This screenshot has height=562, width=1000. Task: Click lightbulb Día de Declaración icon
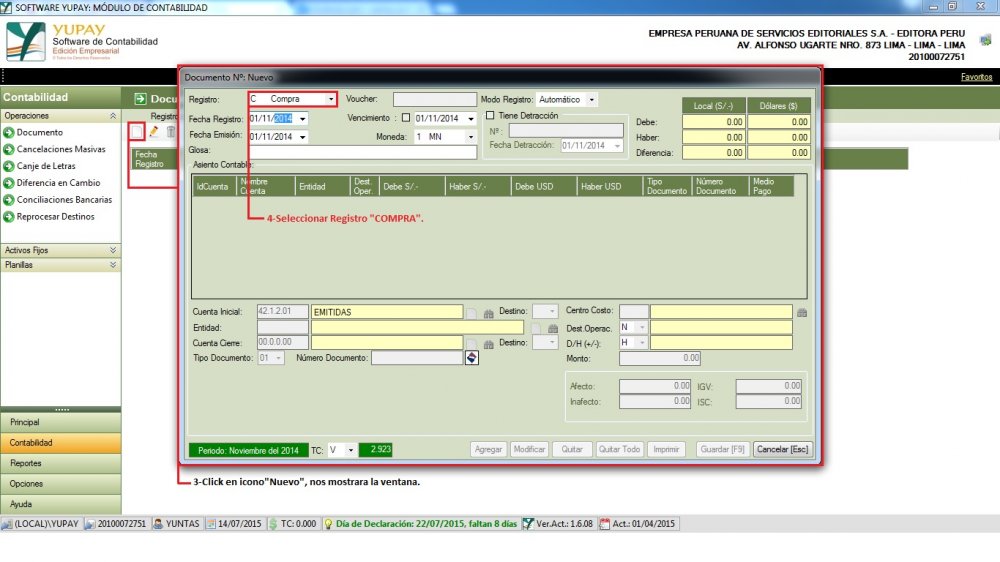click(328, 524)
